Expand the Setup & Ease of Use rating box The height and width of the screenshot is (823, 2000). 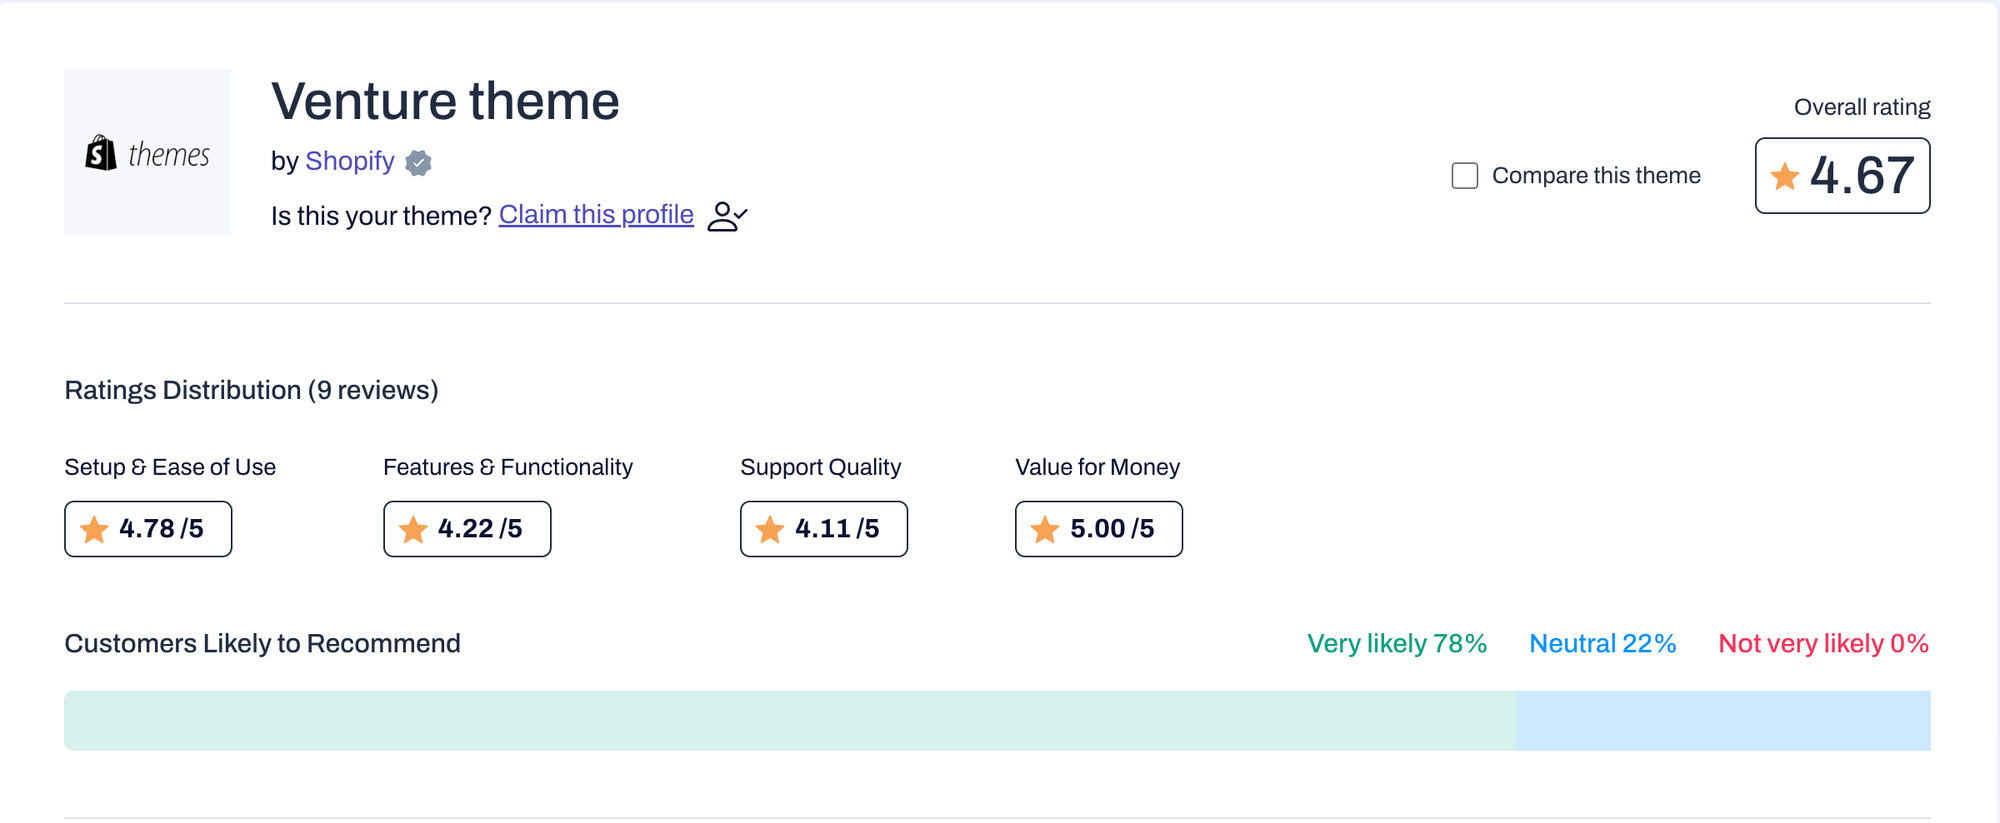pyautogui.click(x=148, y=529)
